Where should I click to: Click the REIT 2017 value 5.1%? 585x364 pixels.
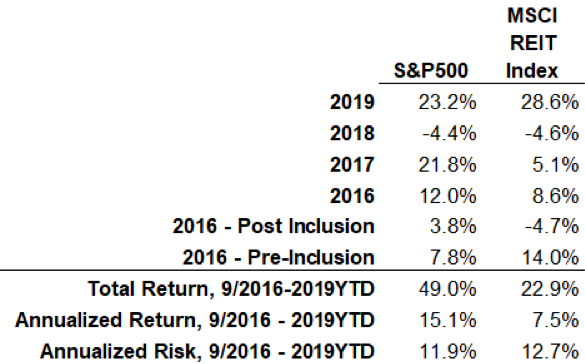click(556, 164)
